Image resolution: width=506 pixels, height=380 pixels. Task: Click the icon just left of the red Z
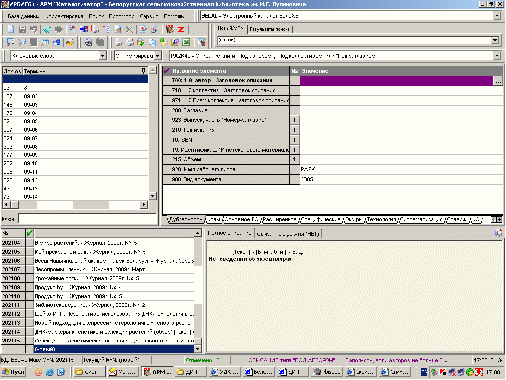pos(170,29)
